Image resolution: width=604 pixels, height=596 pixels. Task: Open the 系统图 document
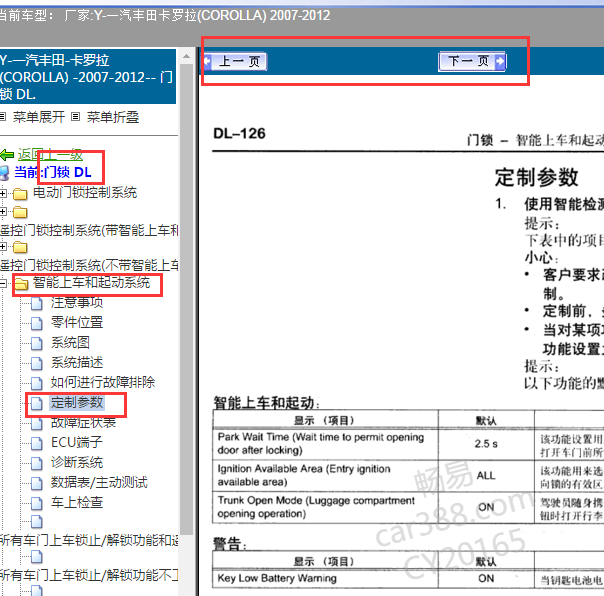tap(70, 342)
